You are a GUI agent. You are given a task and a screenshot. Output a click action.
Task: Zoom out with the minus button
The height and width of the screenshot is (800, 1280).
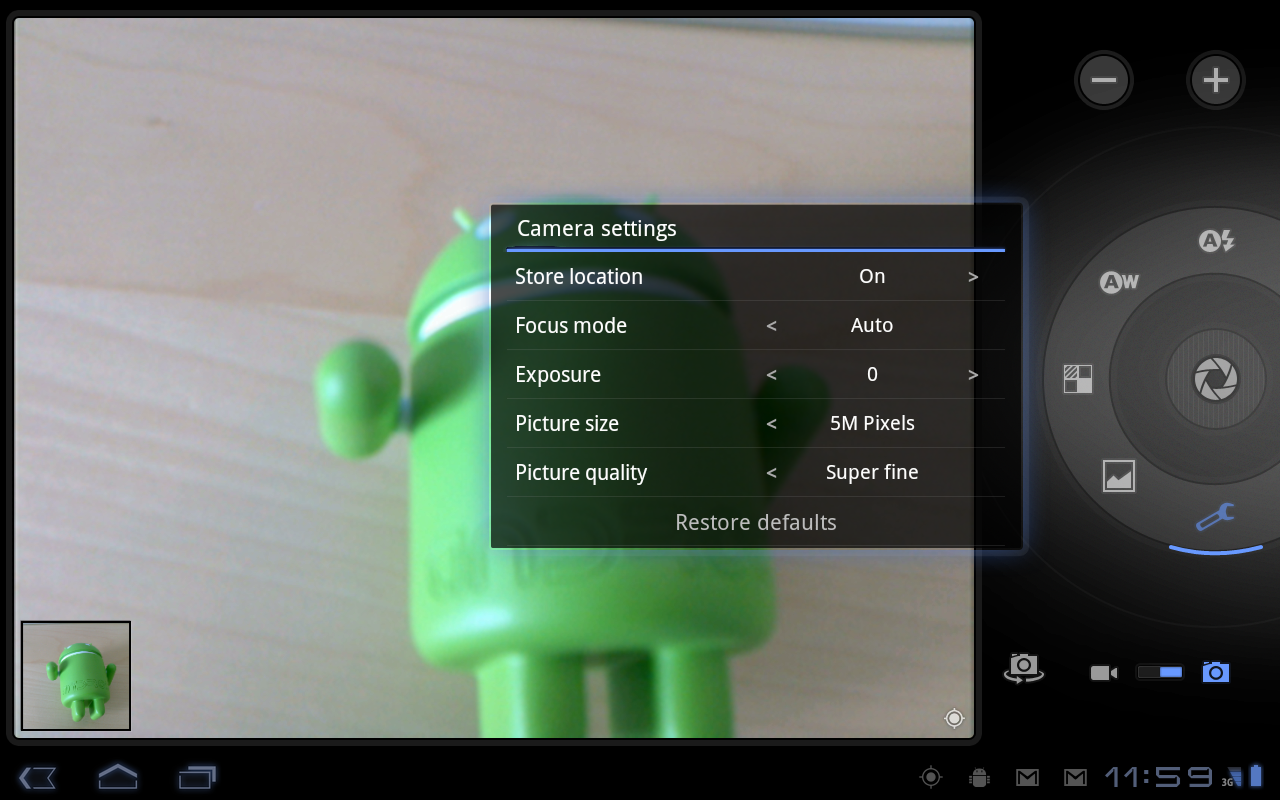tap(1104, 80)
